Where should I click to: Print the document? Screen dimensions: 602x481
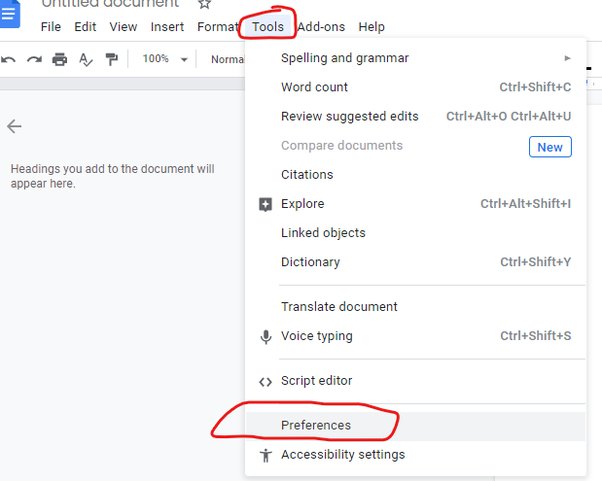coord(60,60)
